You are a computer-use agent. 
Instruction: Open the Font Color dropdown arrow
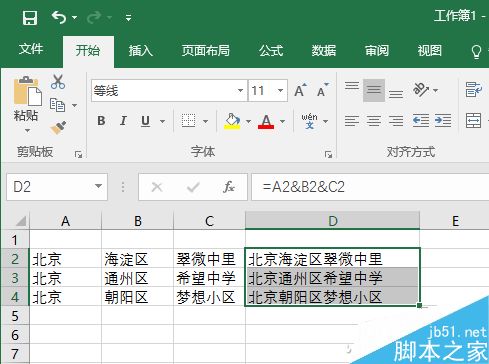click(x=282, y=121)
